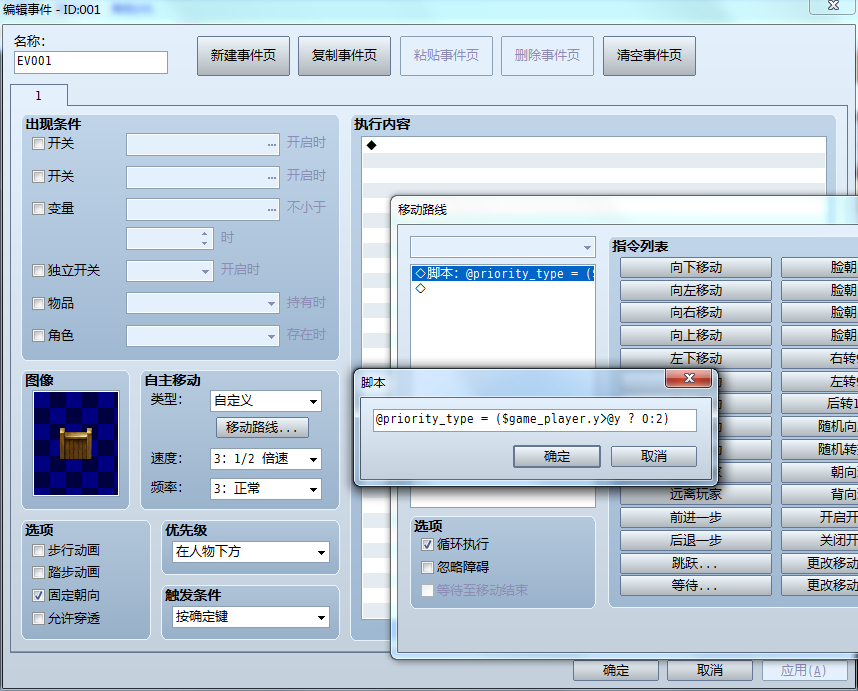Cancel the script dialog with 取消
Viewport: 858px width, 691px height.
click(654, 456)
